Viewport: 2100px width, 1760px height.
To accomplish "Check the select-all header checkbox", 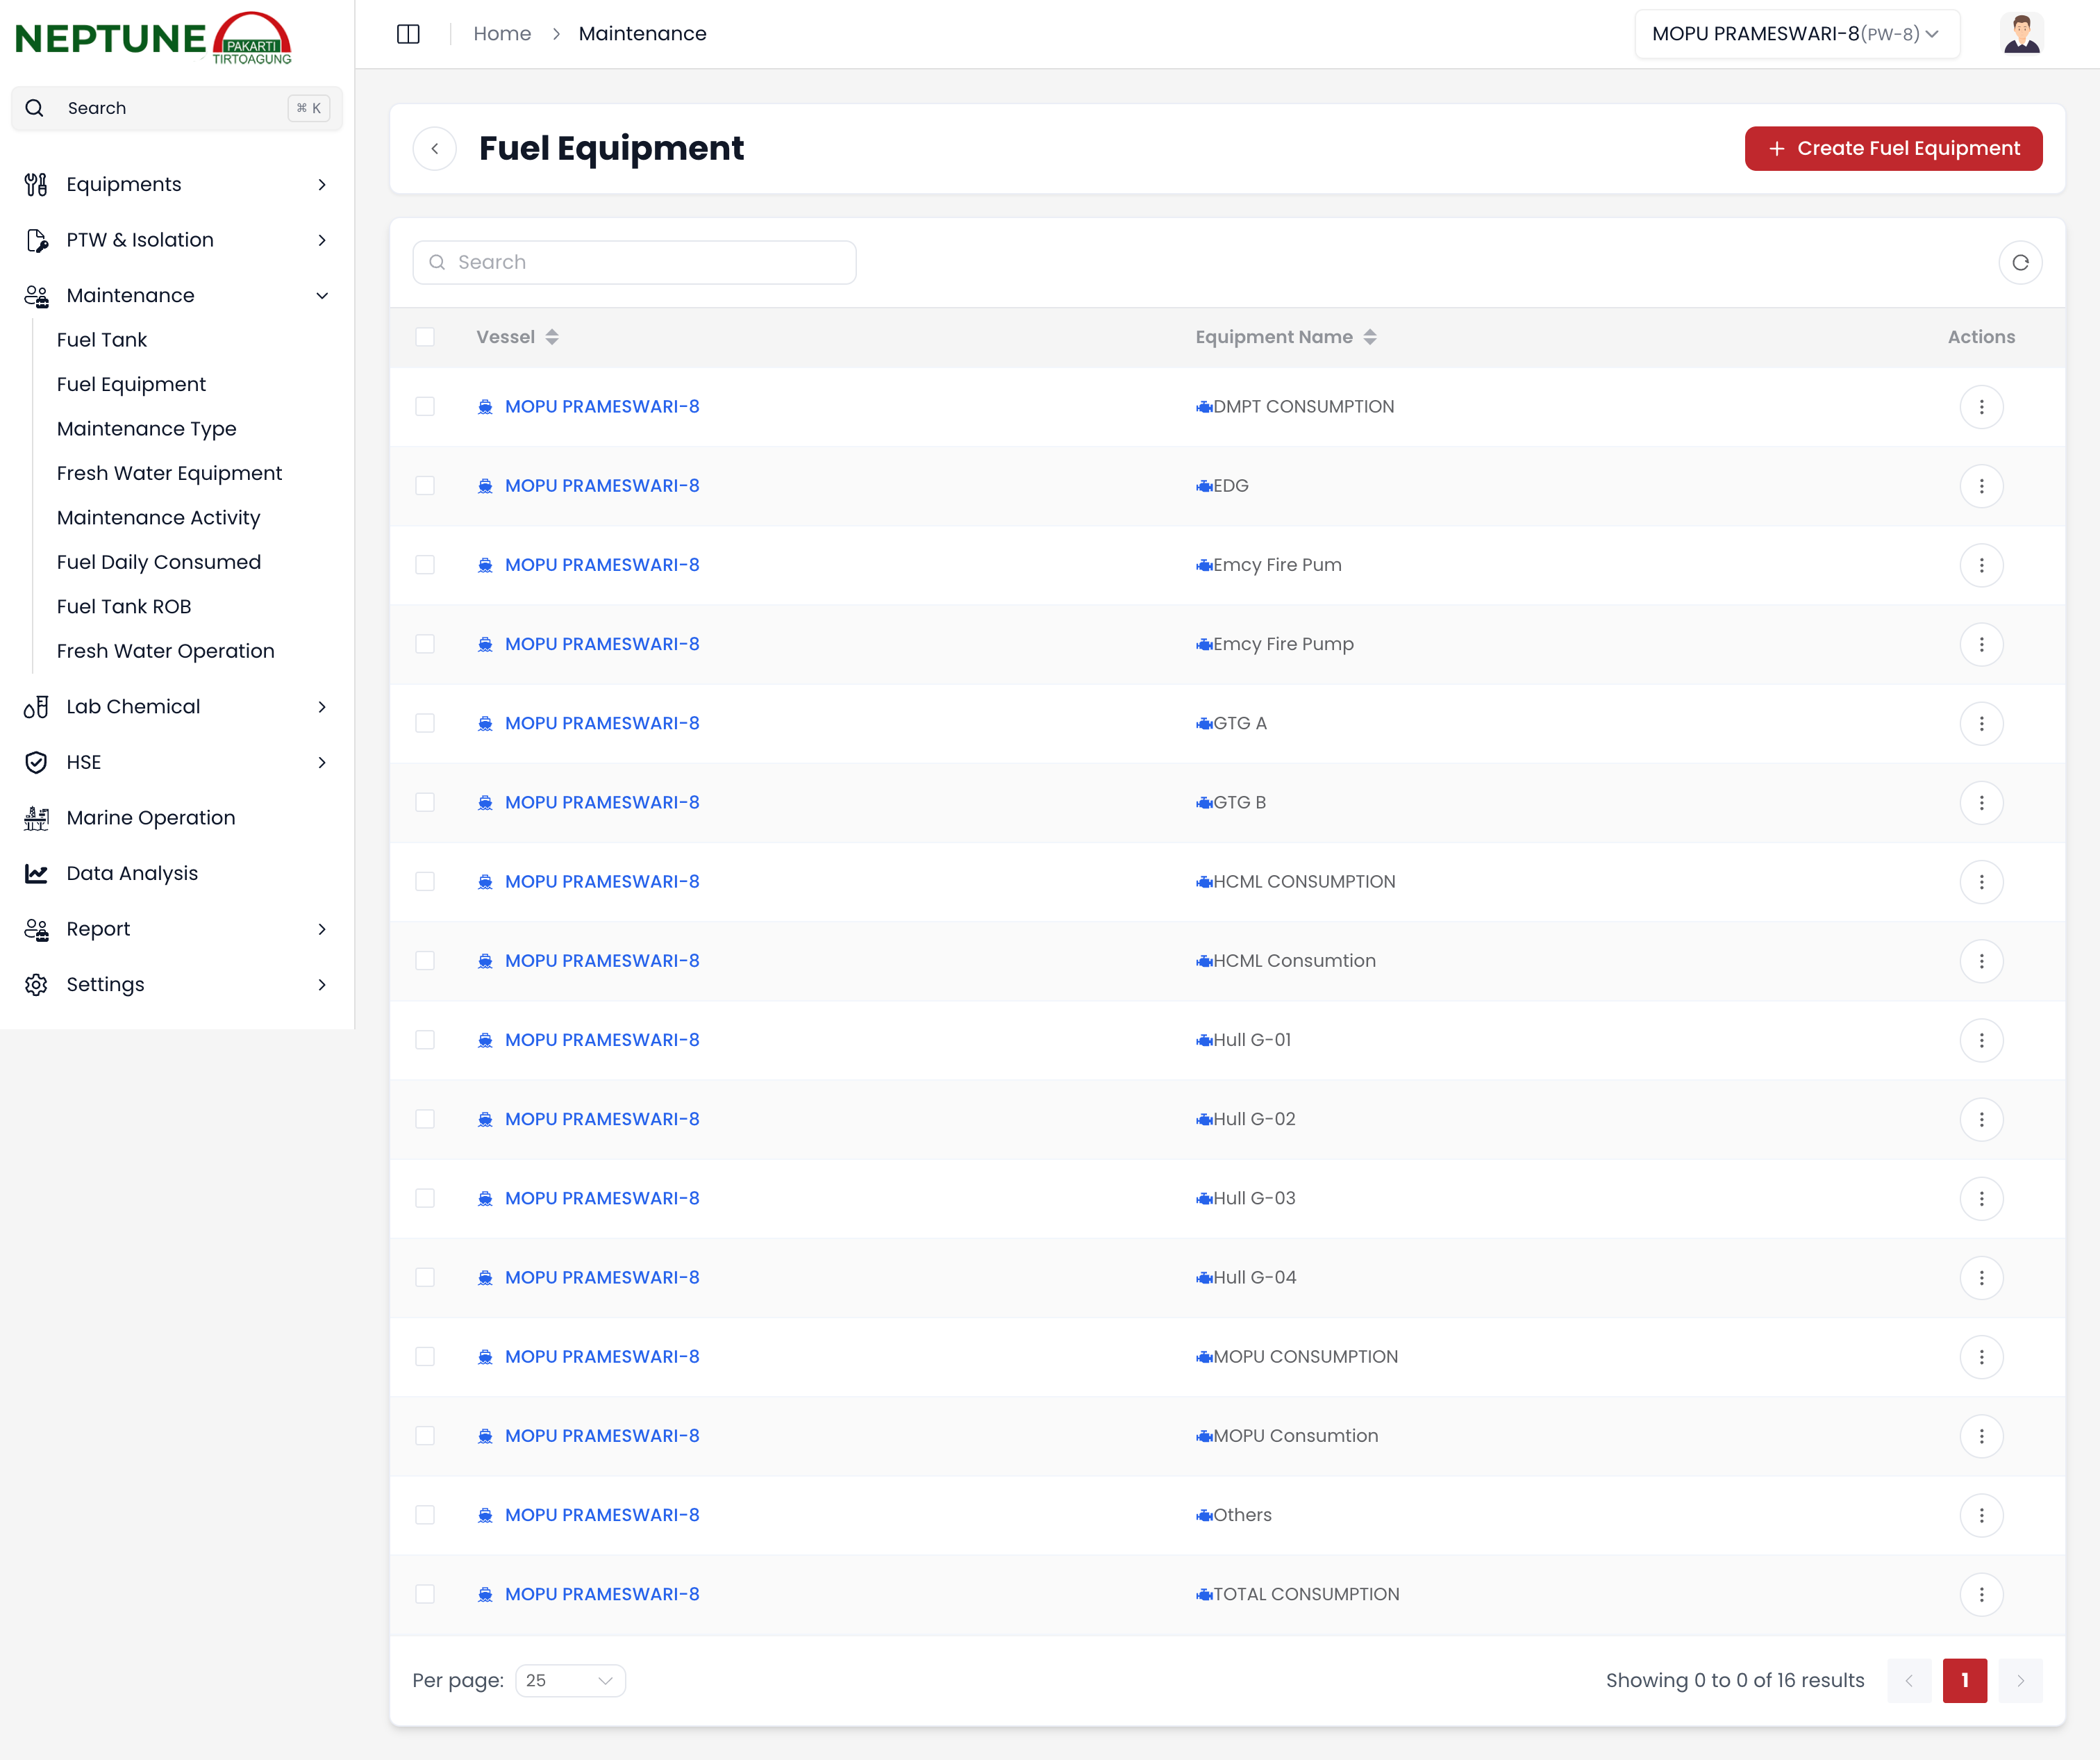I will (x=425, y=337).
